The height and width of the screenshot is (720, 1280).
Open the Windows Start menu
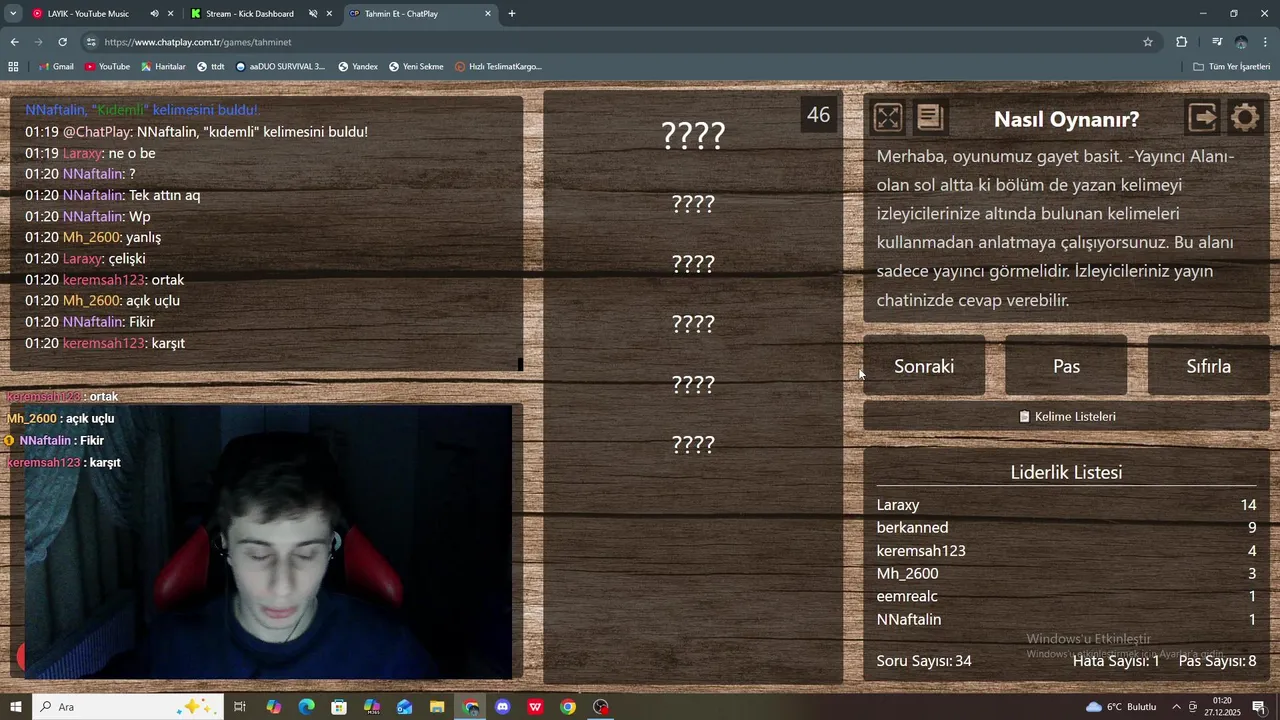point(15,707)
